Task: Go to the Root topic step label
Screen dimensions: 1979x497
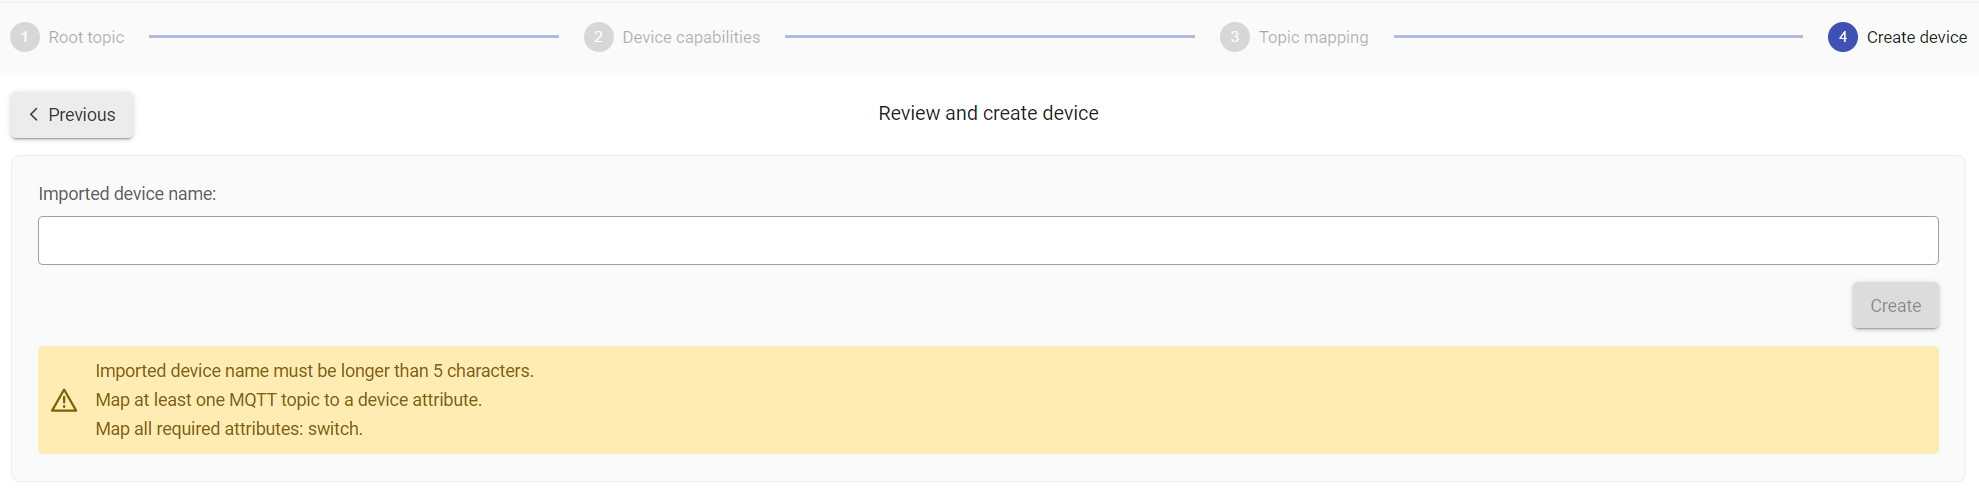Action: 86,37
